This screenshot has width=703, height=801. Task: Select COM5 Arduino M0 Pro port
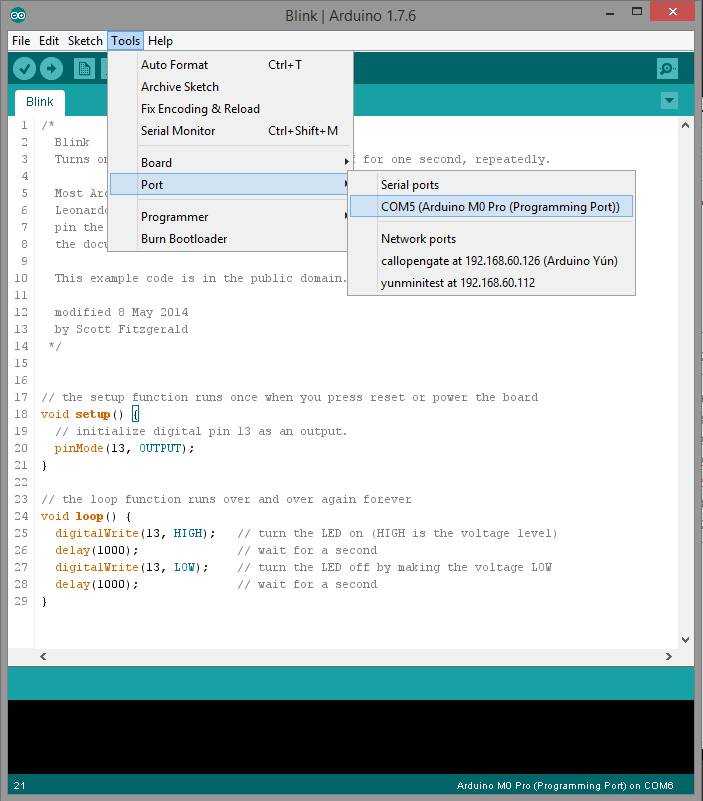(491, 207)
